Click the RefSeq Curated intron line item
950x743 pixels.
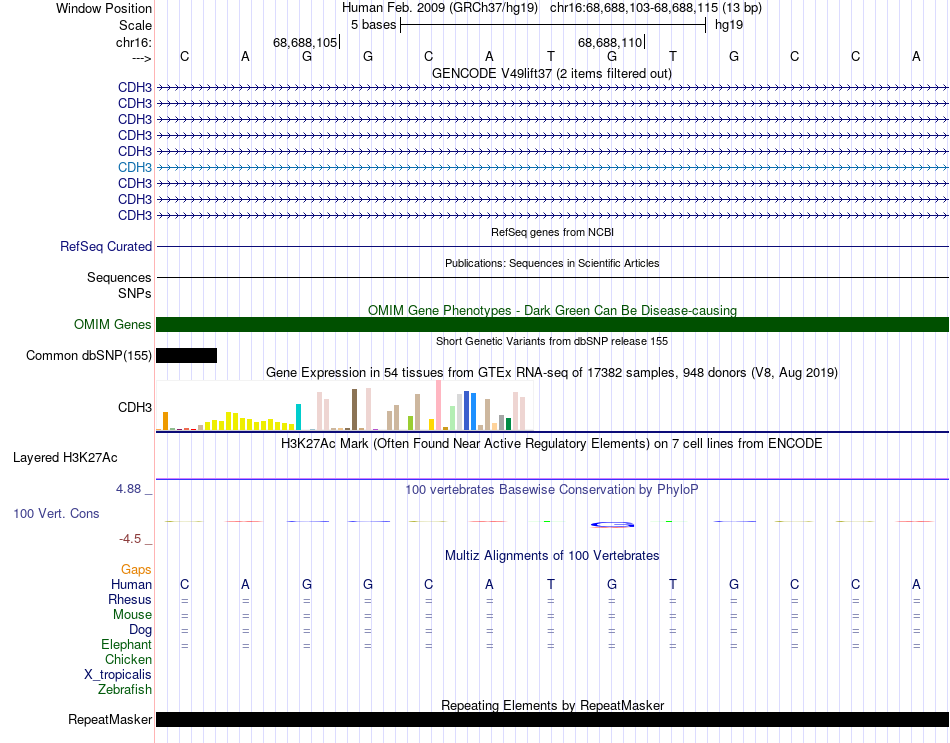click(552, 247)
